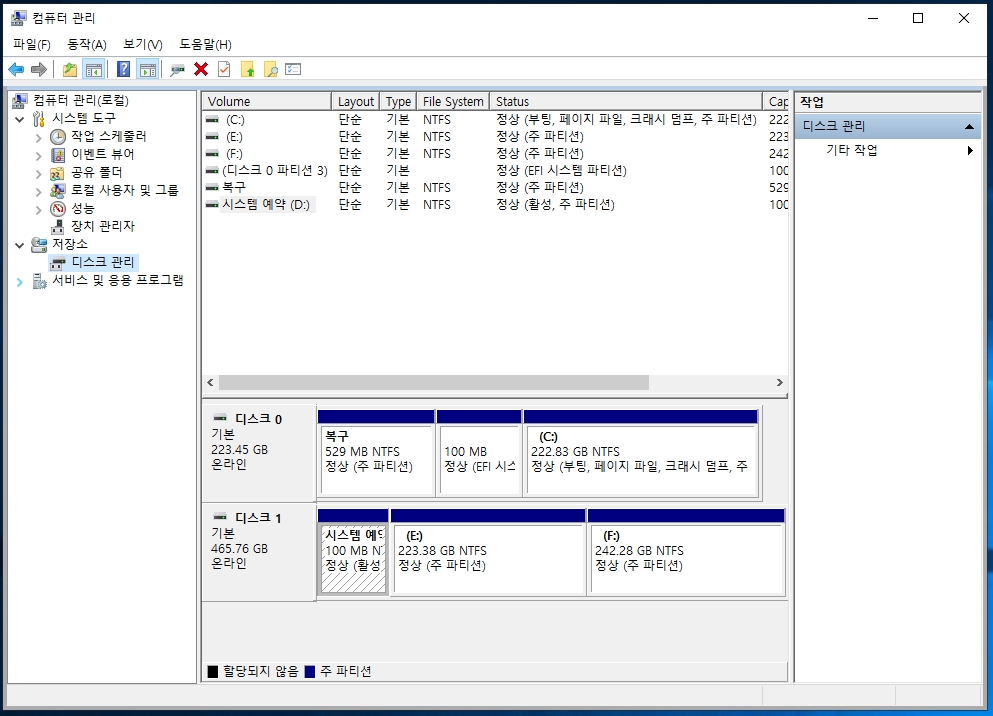Select the (F:) 242.28 GB partition block
This screenshot has width=993, height=716.
pos(686,551)
